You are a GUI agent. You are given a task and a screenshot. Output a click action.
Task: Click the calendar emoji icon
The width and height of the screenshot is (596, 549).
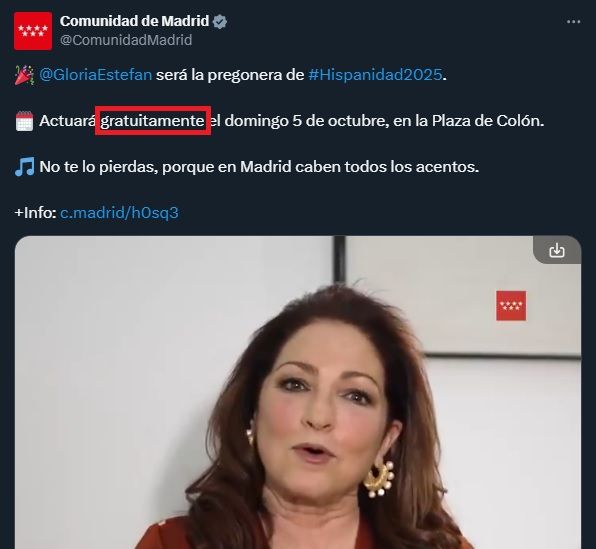click(x=24, y=121)
